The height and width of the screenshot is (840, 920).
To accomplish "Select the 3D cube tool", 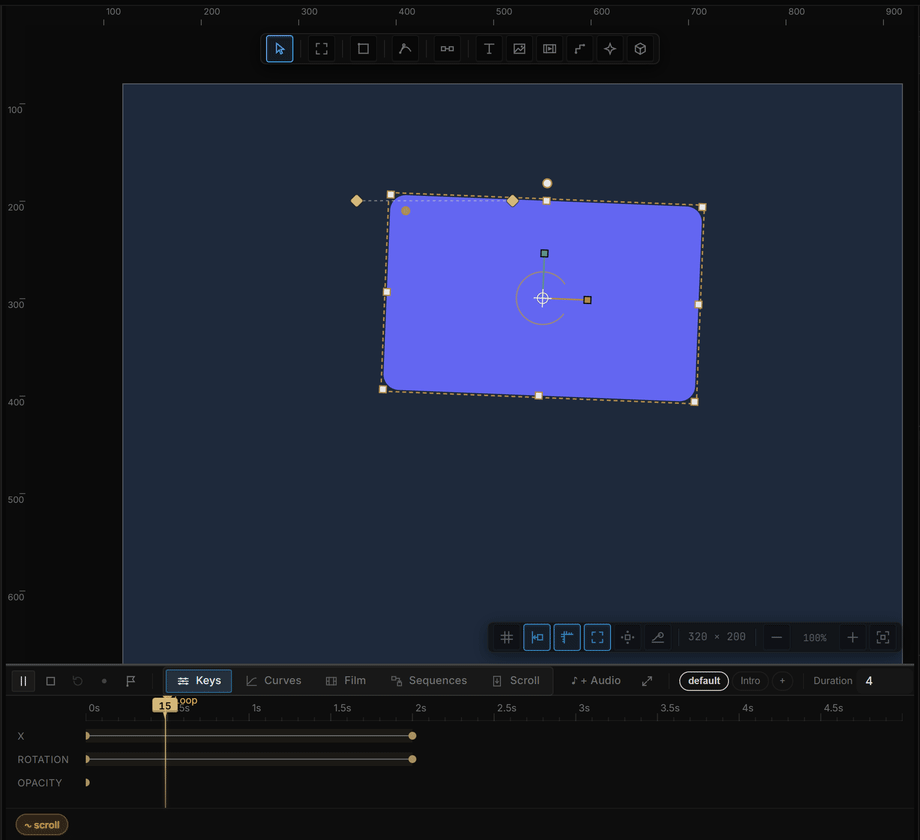I will point(640,49).
